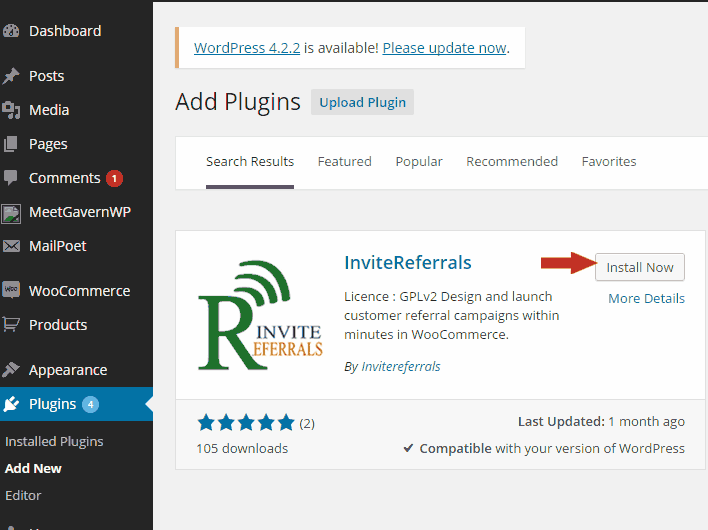Viewport: 708px width, 530px height.
Task: Click the Products cart icon
Action: 11,325
